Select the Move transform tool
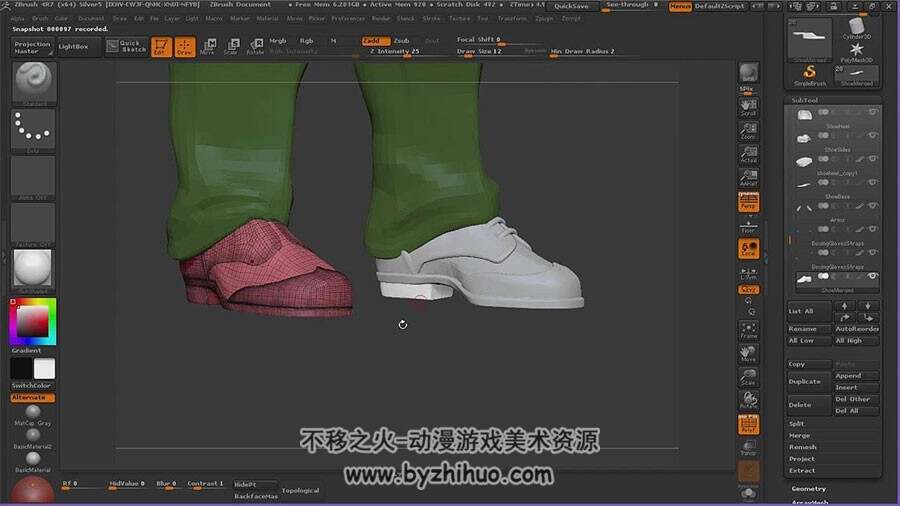 click(x=208, y=46)
